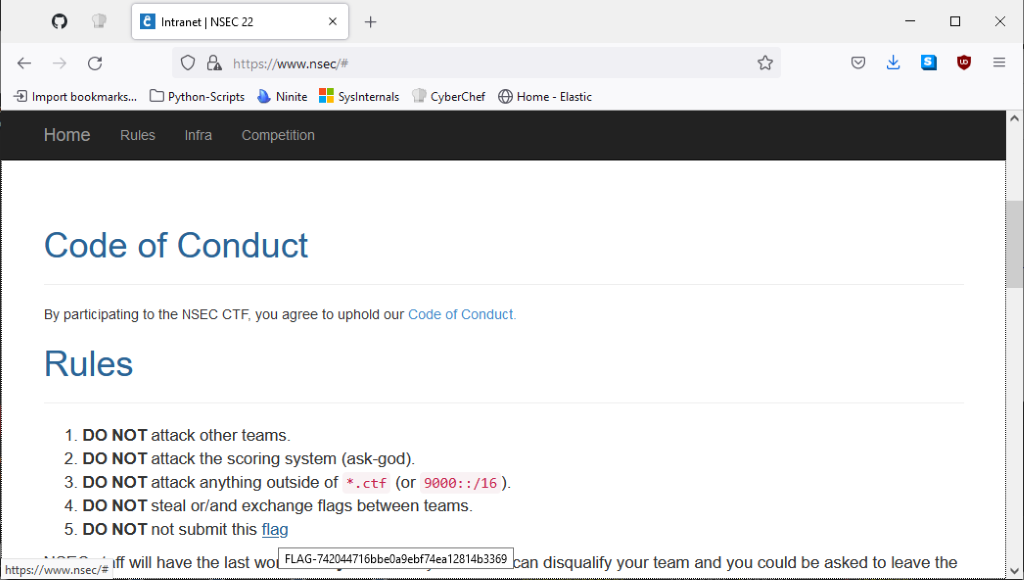Click the uBlock Origin shield icon
Image resolution: width=1024 pixels, height=580 pixels.
tap(964, 63)
